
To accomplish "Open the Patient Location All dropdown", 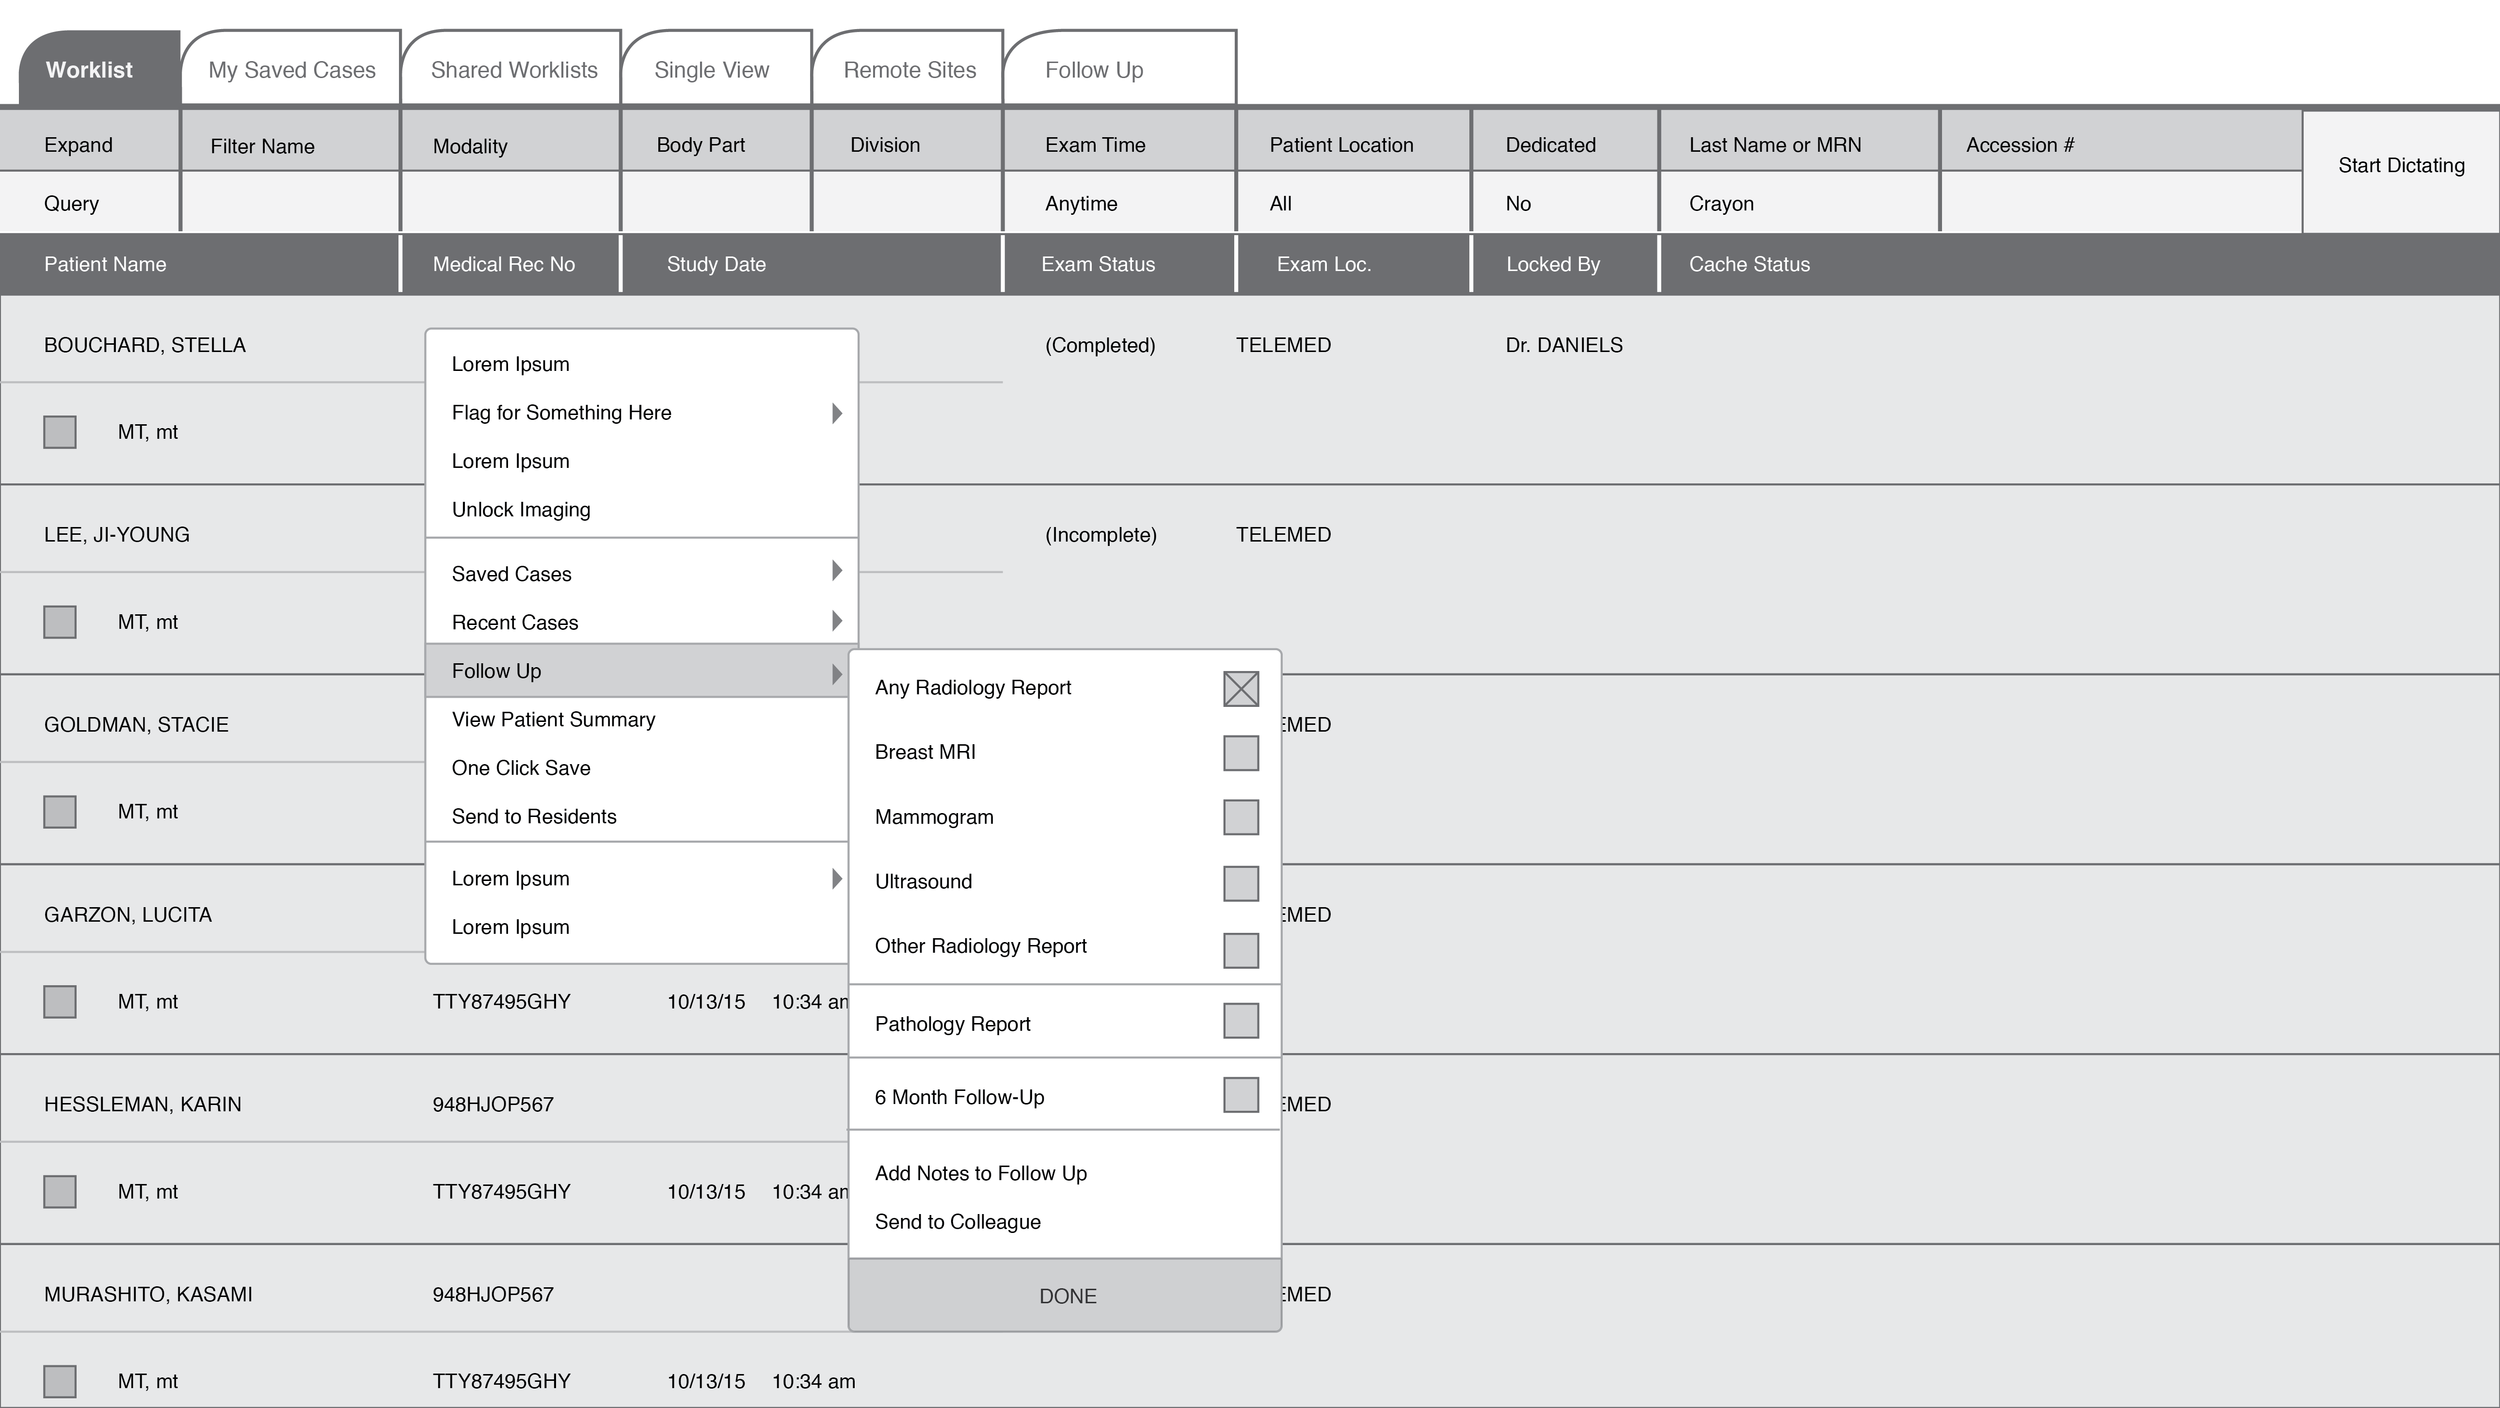I will coord(1354,202).
